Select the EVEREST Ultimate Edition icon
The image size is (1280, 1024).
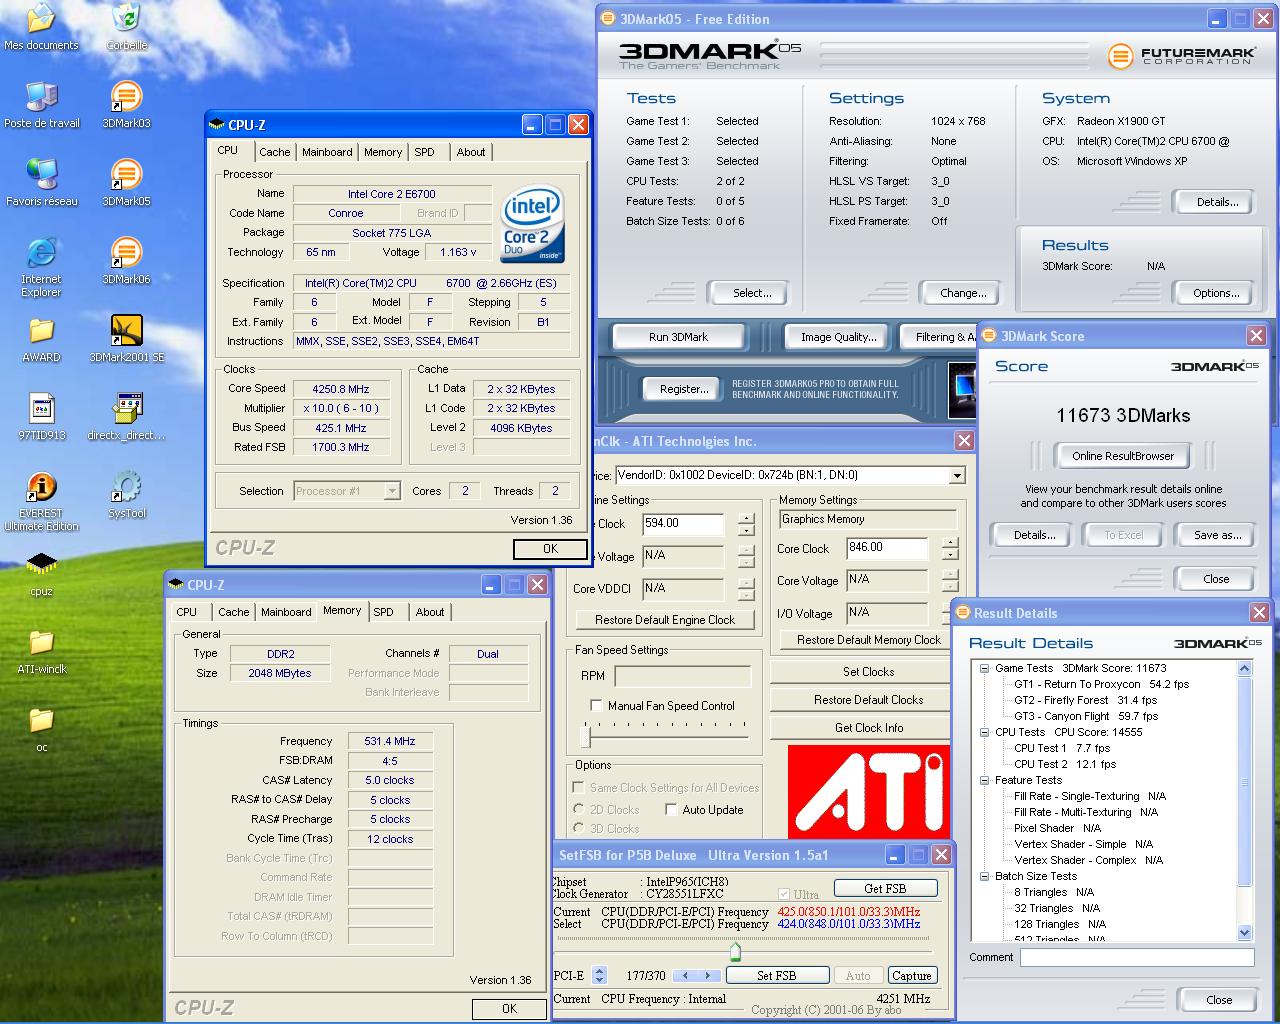[41, 501]
